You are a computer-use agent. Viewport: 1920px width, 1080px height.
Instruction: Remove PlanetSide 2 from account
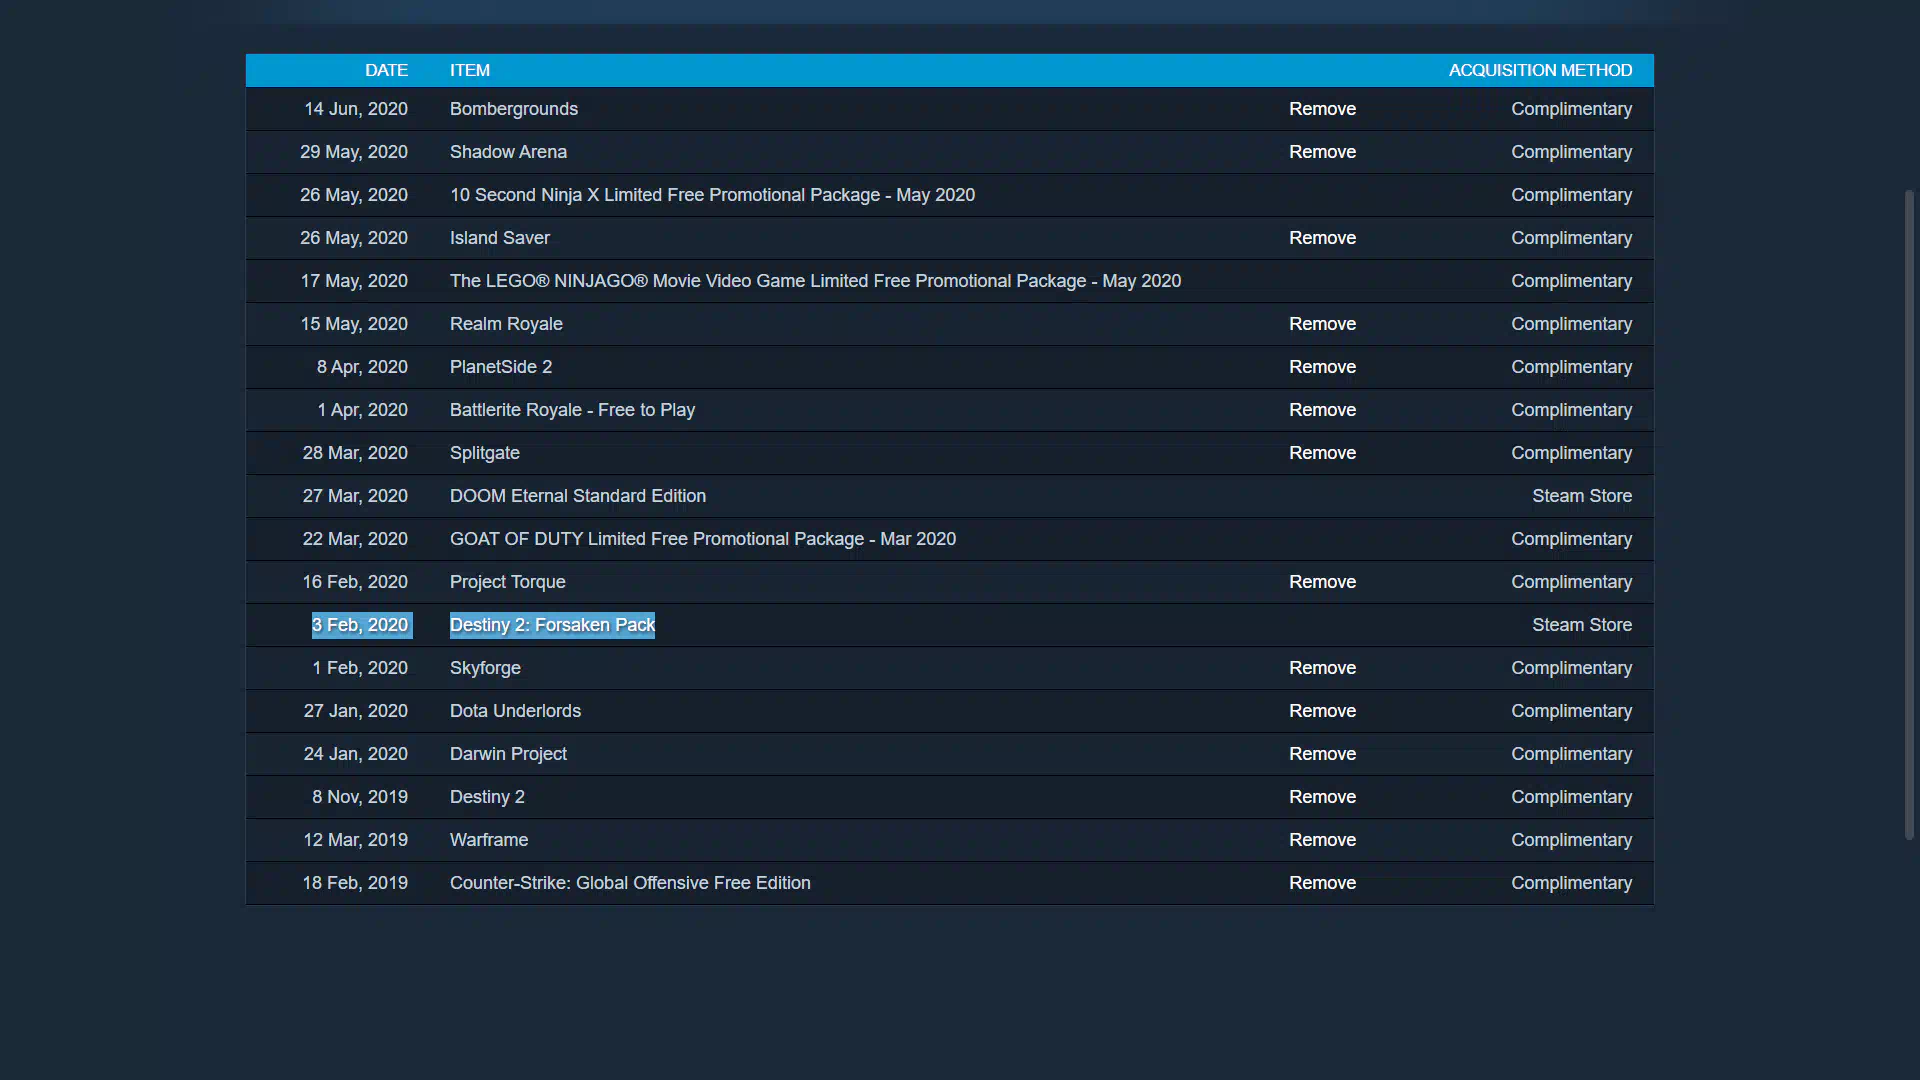tap(1322, 367)
